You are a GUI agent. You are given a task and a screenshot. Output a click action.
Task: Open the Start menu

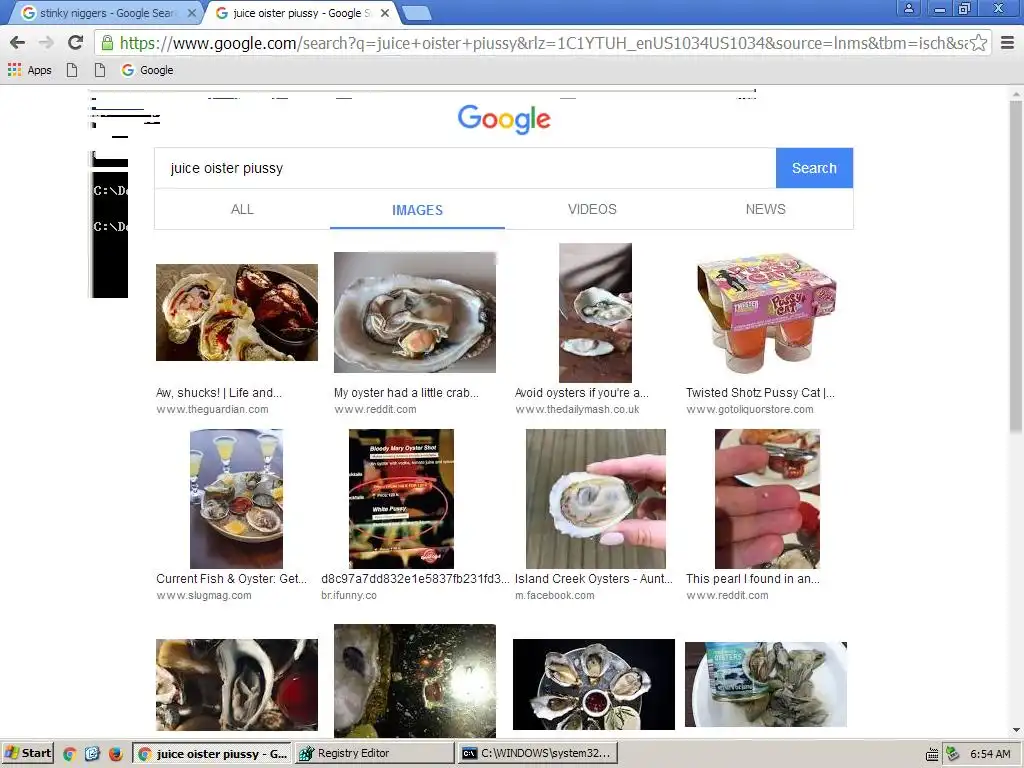[27, 753]
